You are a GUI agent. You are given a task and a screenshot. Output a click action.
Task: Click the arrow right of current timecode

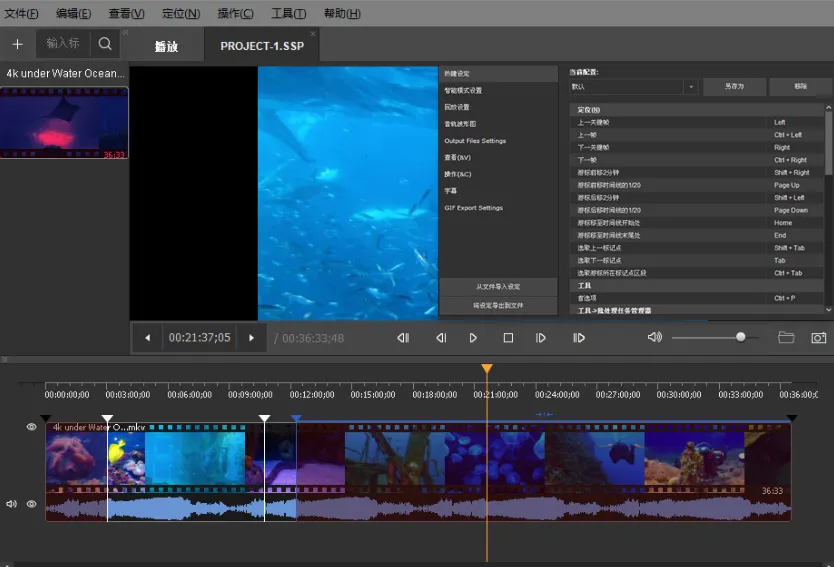(251, 338)
